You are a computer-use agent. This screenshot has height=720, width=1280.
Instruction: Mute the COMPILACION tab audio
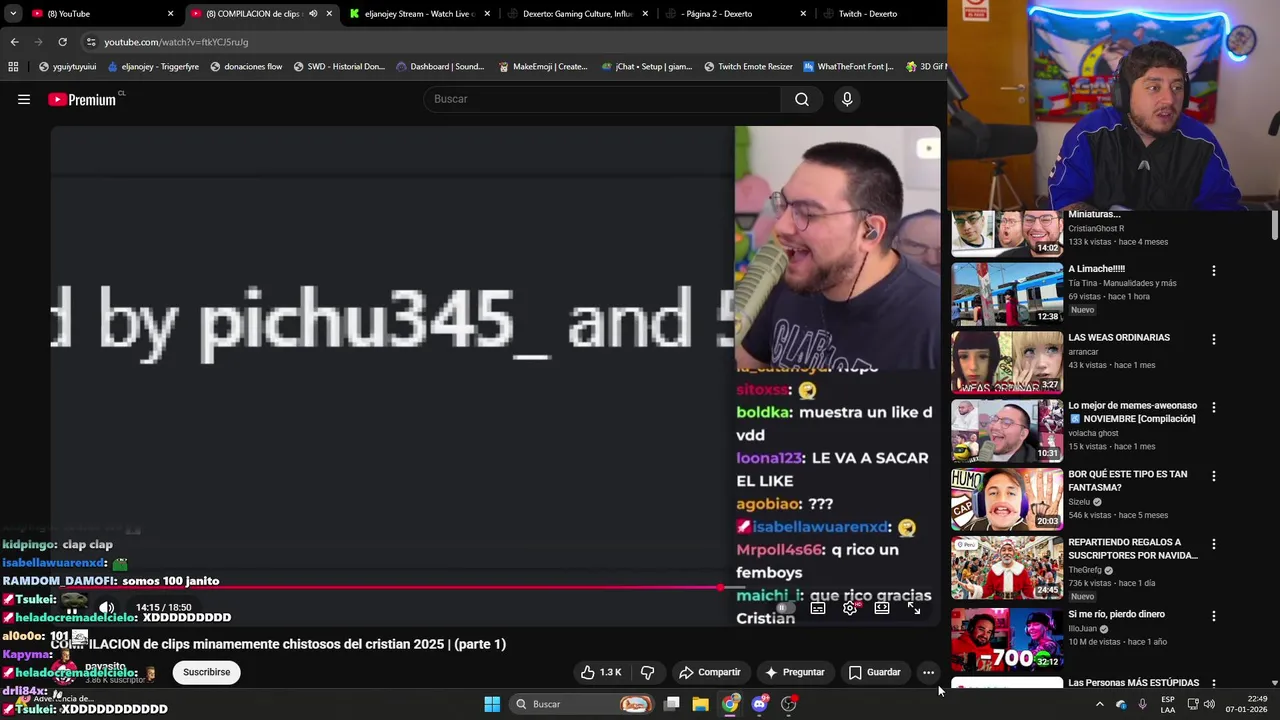tap(313, 14)
